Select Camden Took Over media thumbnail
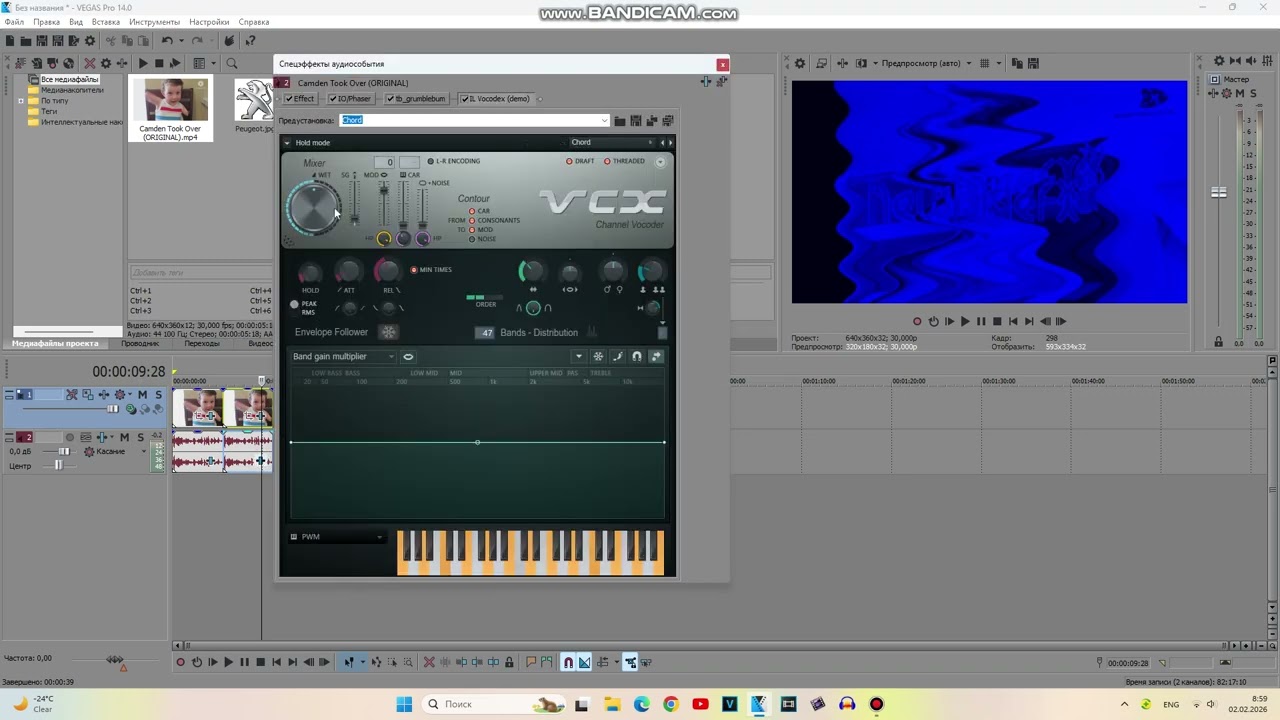Screen dimensions: 1280x720 coord(170,109)
